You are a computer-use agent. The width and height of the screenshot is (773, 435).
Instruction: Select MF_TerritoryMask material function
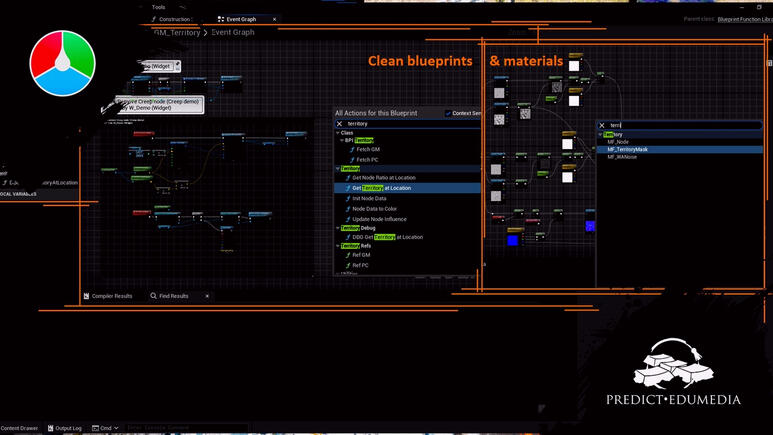[679, 149]
